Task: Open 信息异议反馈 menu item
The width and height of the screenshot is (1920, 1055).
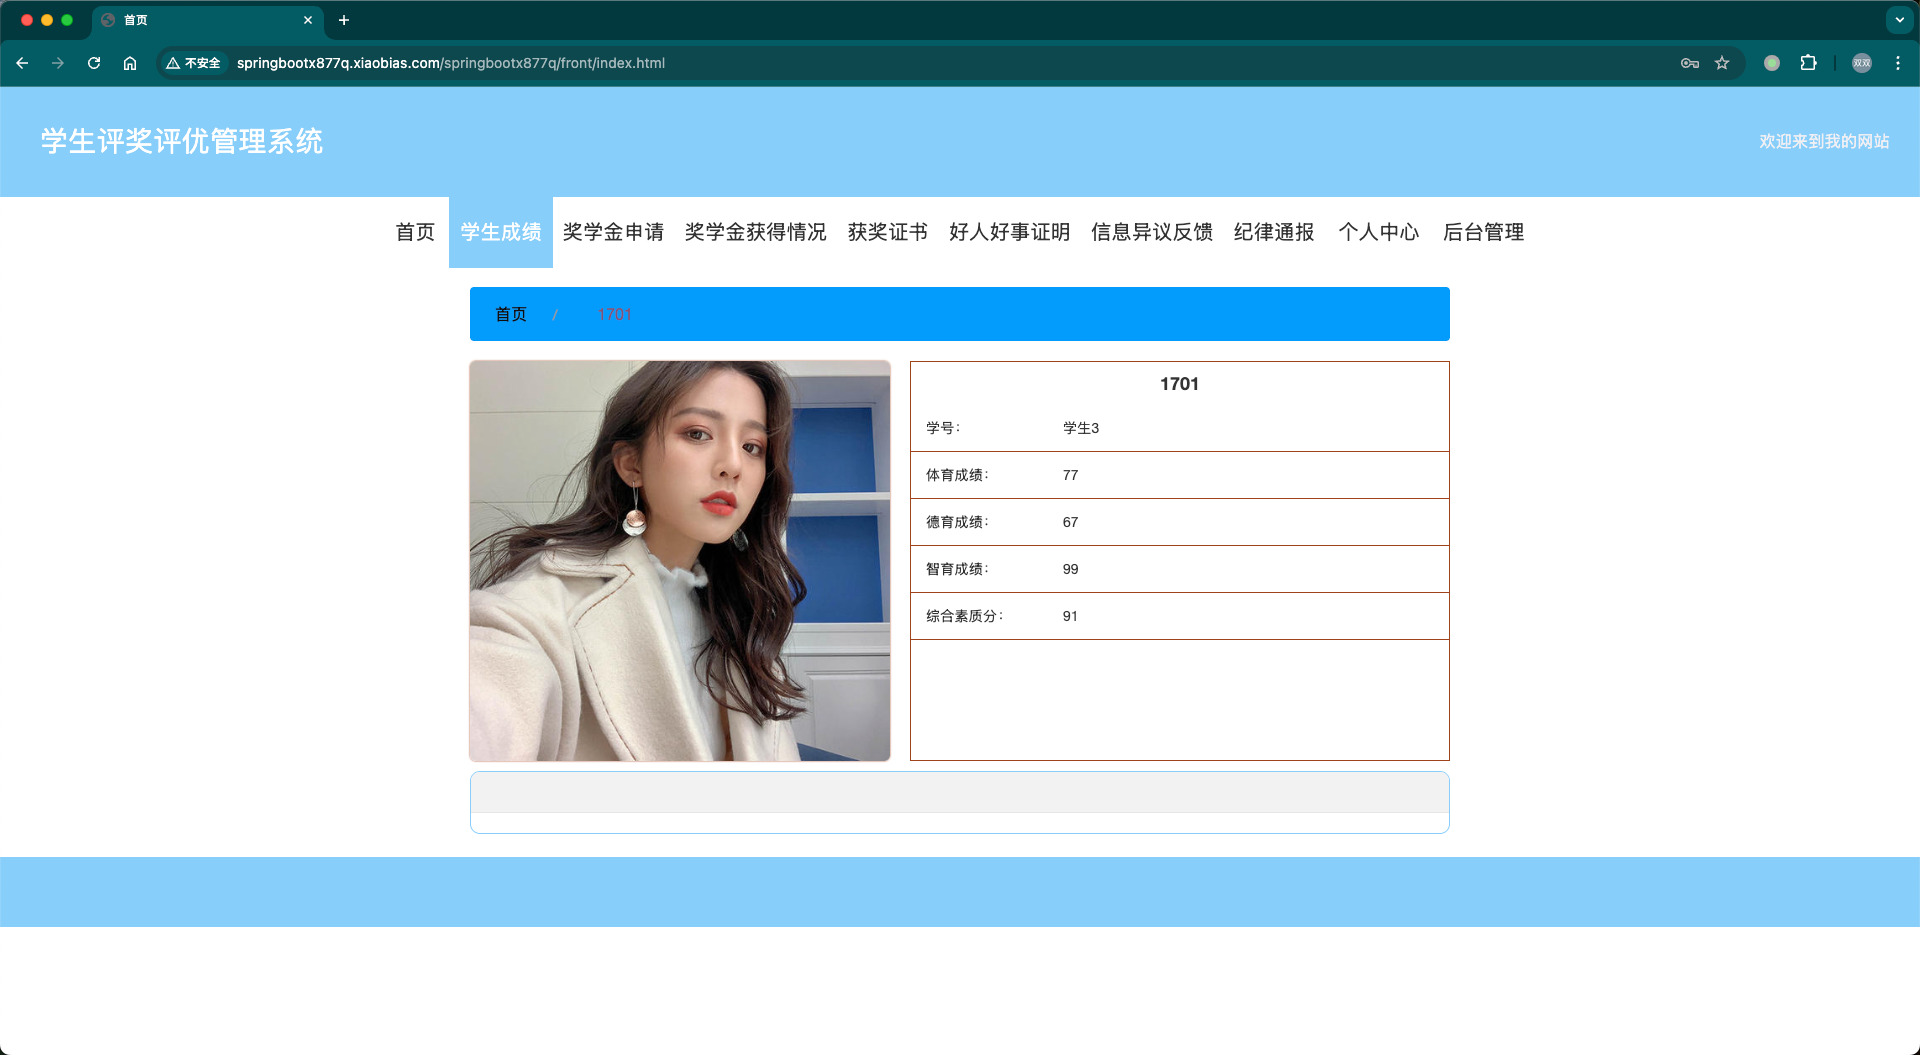Action: 1152,232
